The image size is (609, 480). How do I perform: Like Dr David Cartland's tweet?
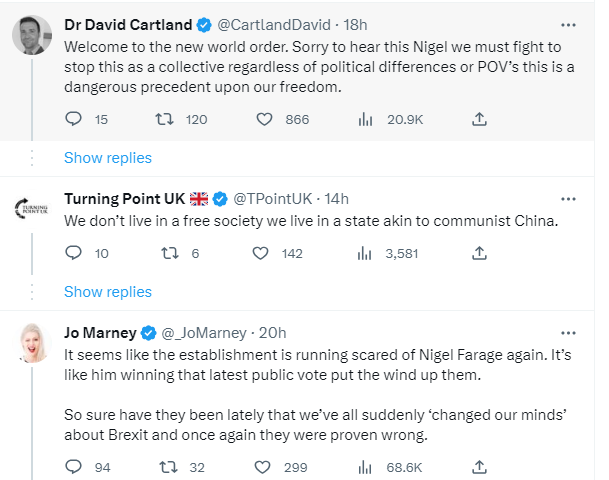[265, 119]
